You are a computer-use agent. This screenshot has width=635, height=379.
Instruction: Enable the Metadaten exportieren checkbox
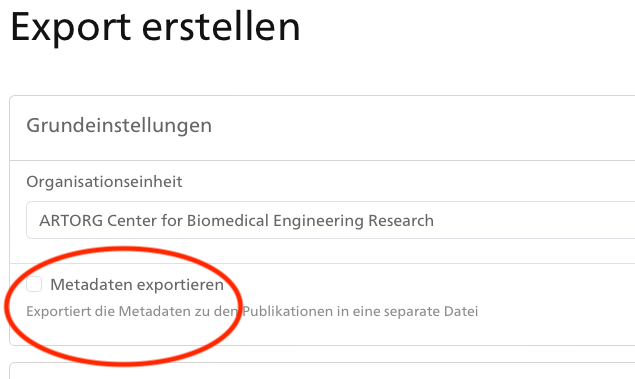[34, 284]
